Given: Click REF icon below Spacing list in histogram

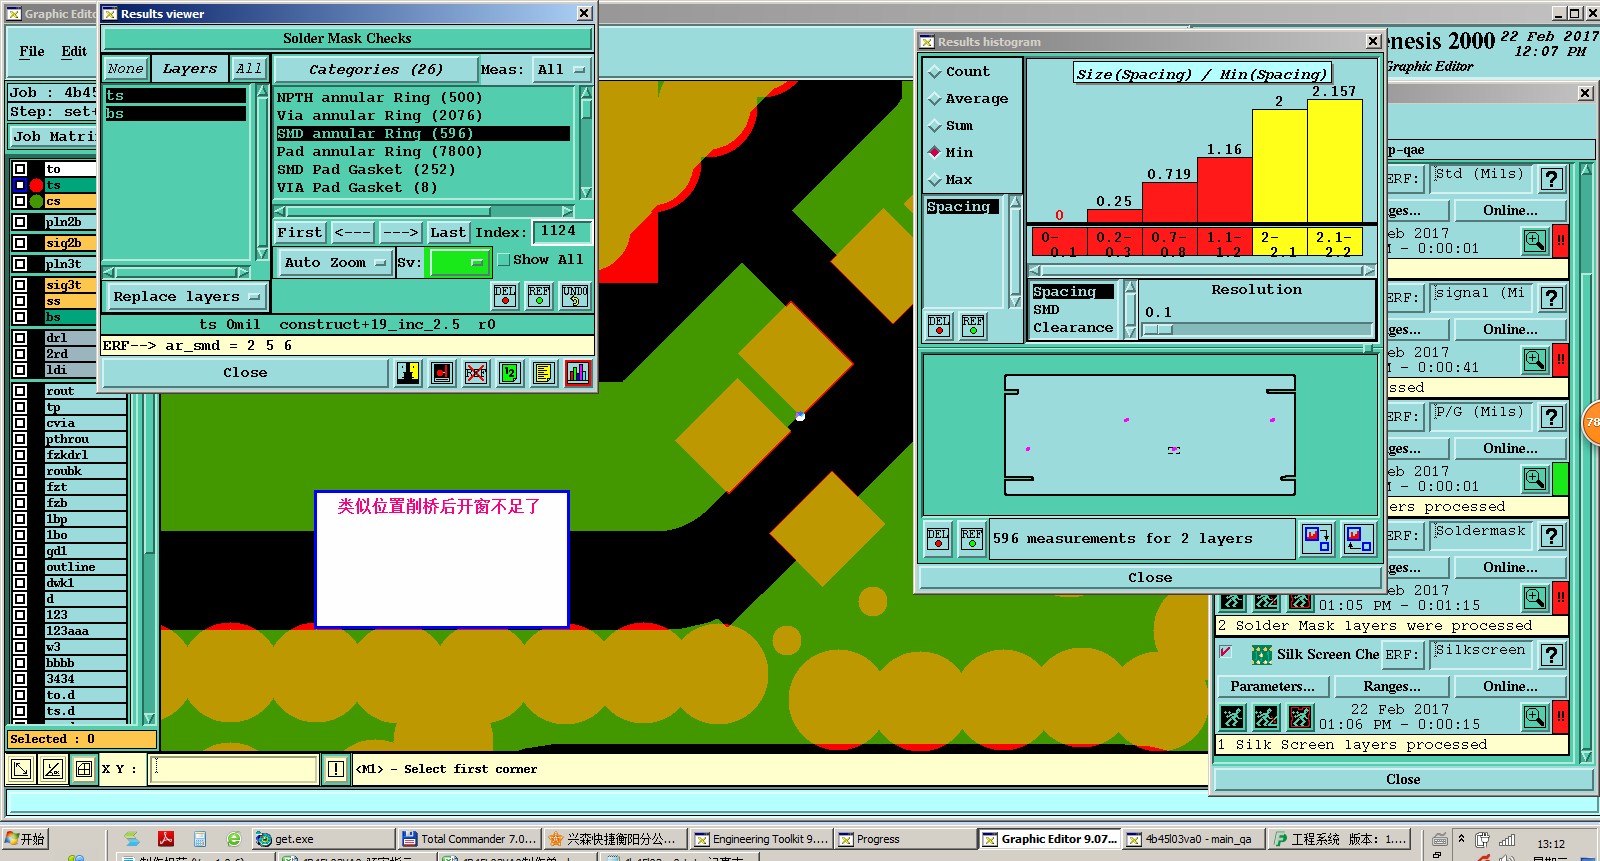Looking at the screenshot, I should click(973, 326).
